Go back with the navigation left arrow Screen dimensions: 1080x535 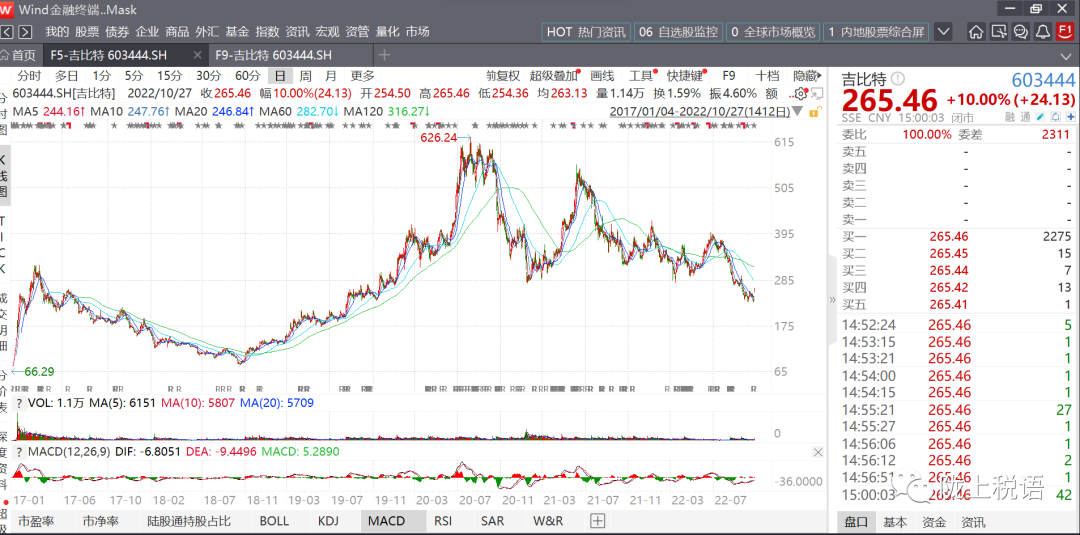click(7, 32)
